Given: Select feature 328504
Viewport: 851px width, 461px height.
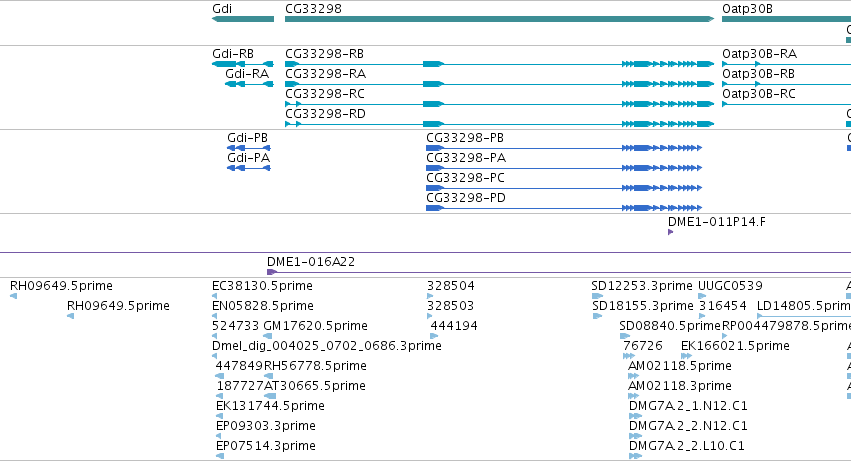Looking at the screenshot, I should point(450,286).
